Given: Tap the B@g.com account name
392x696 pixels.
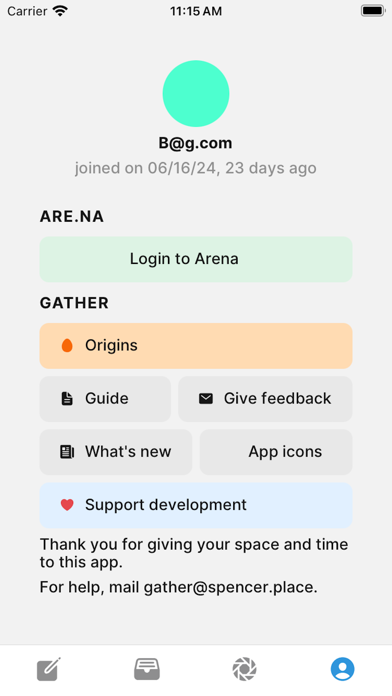Looking at the screenshot, I should click(x=195, y=143).
